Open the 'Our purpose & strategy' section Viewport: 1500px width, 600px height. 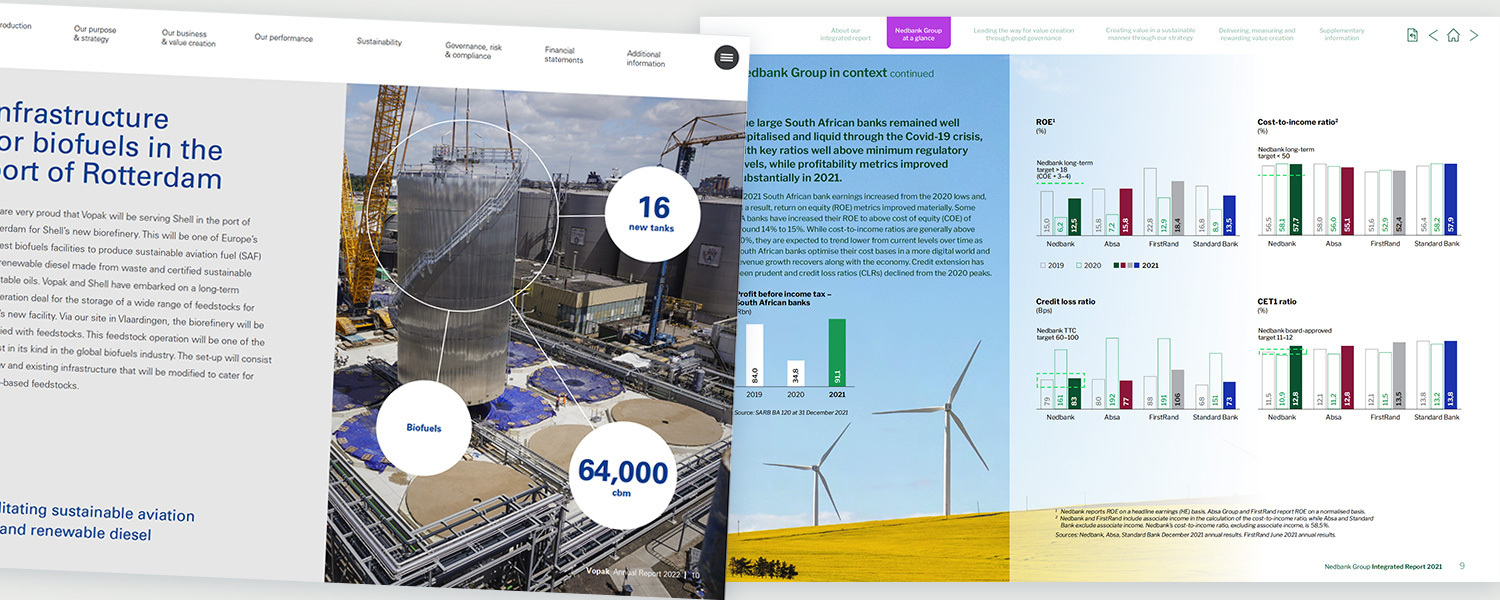tap(94, 33)
